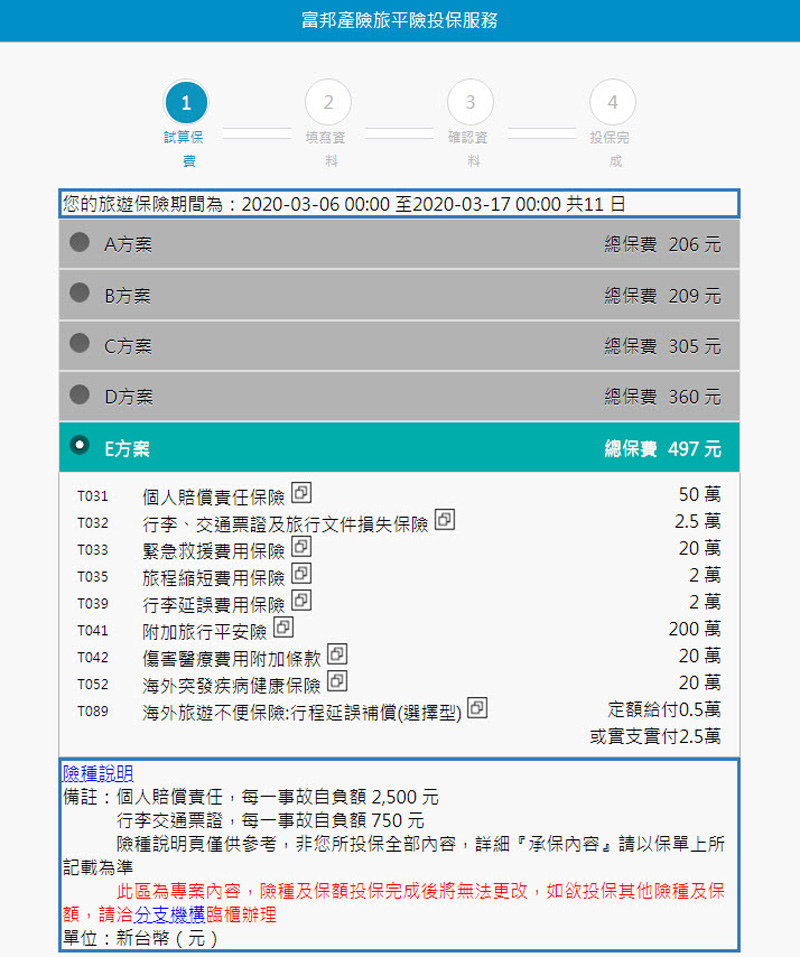Viewport: 800px width, 957px height.
Task: Open details icon beside 緊急救援費用保險
Action: (x=301, y=546)
